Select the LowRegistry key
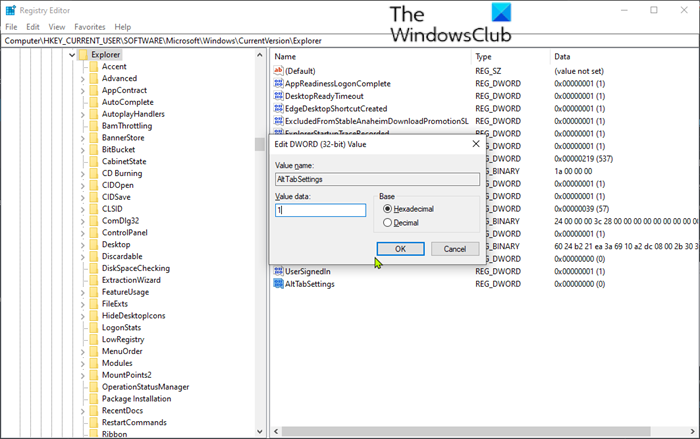 (123, 339)
